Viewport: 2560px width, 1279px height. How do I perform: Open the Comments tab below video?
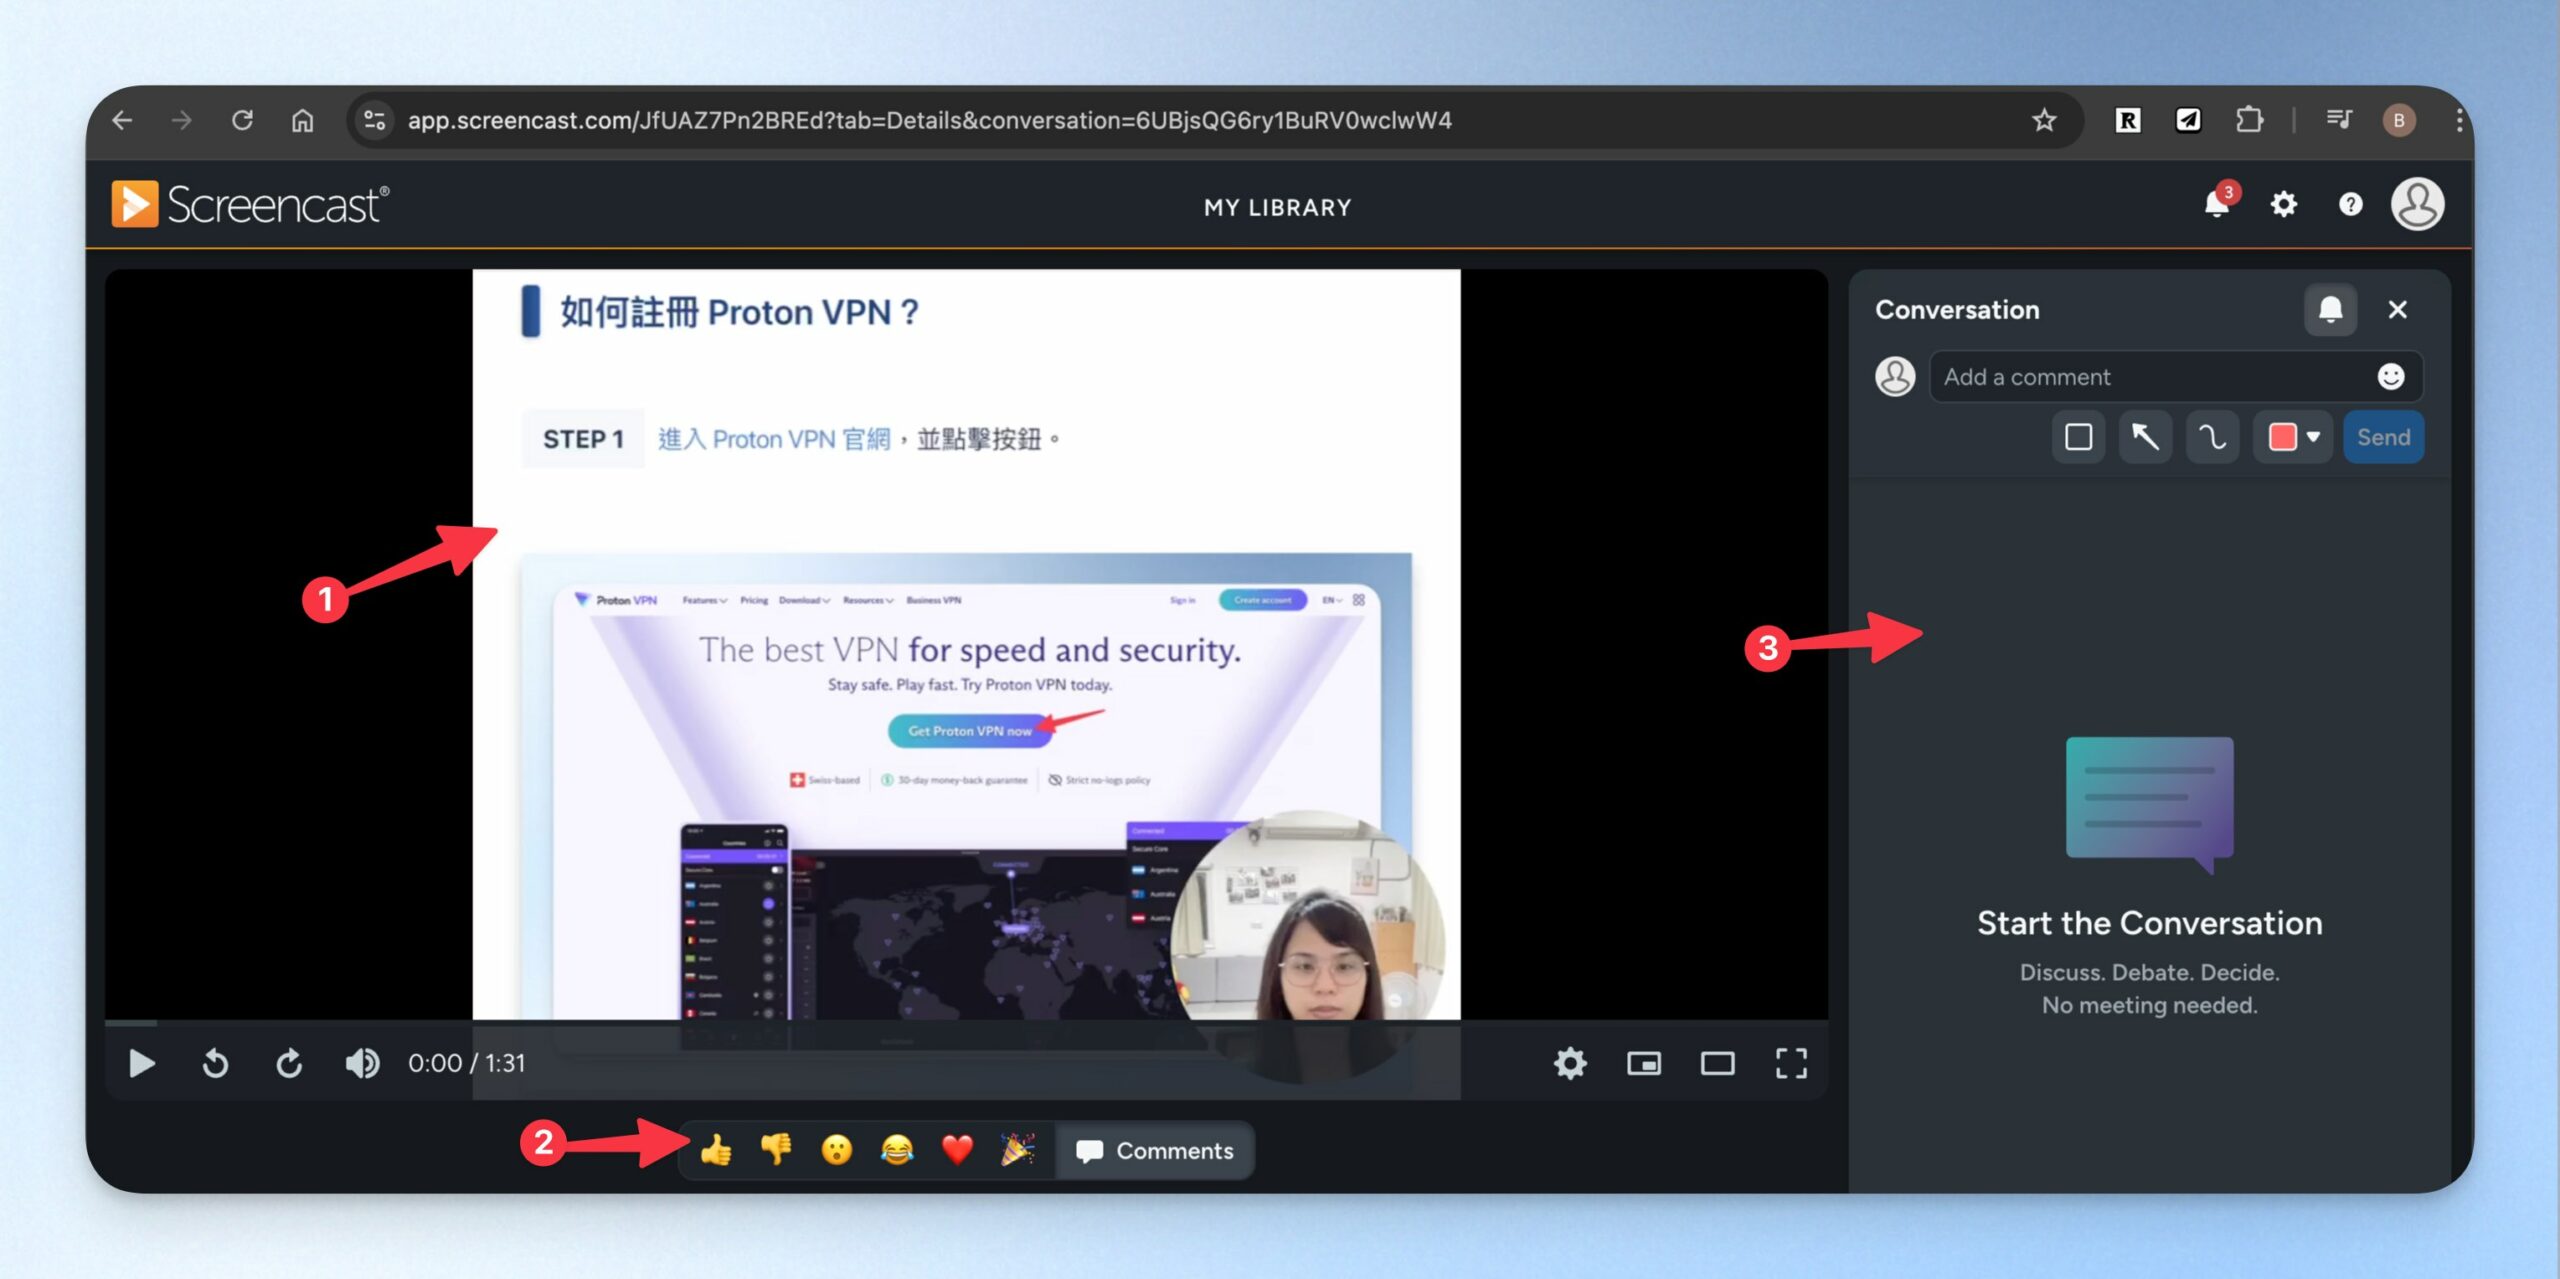click(1155, 1151)
